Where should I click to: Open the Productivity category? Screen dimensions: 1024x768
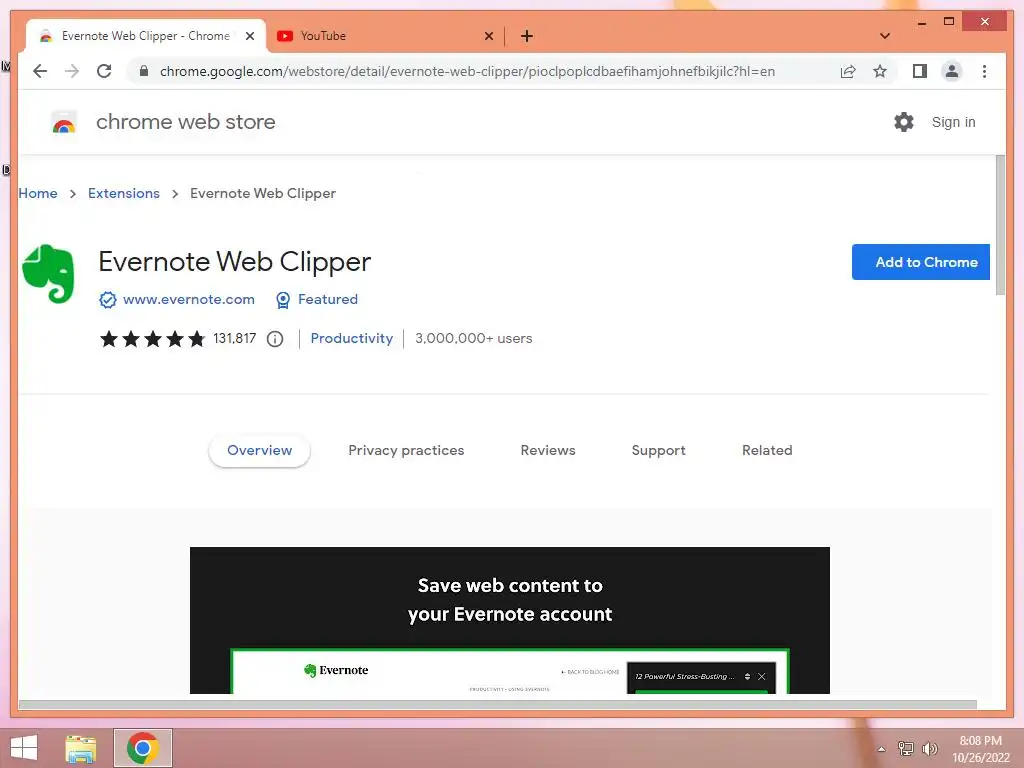point(351,338)
